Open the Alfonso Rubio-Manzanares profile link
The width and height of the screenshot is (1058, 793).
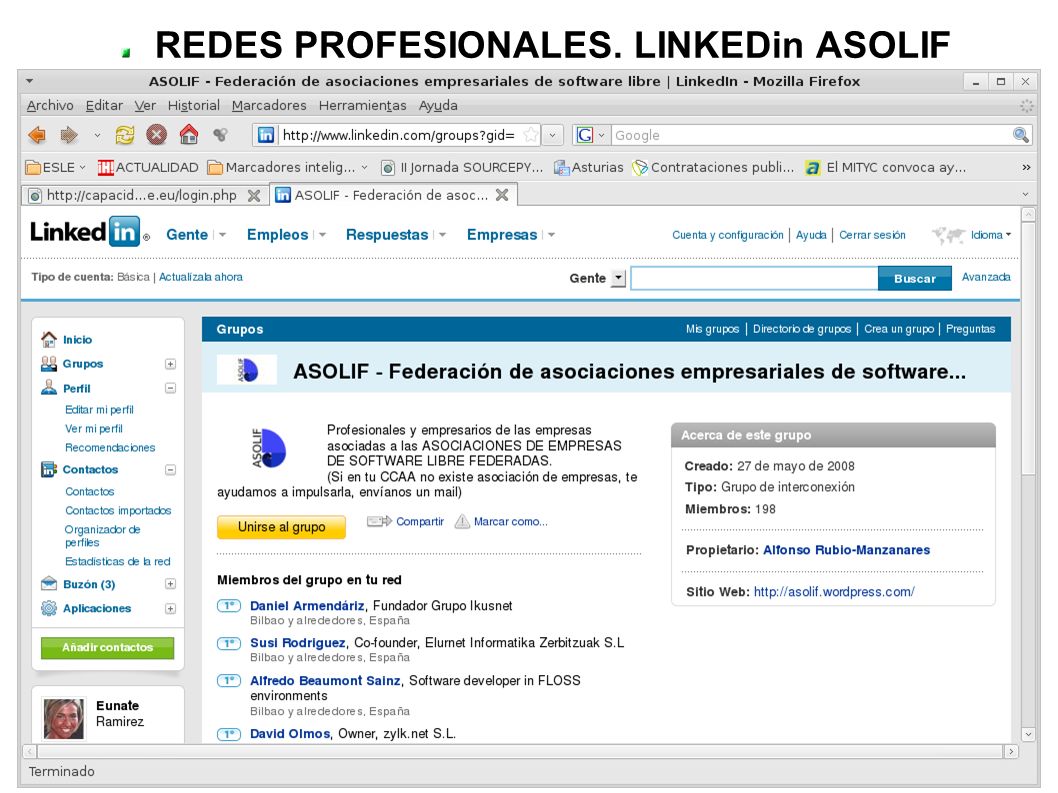(x=846, y=550)
